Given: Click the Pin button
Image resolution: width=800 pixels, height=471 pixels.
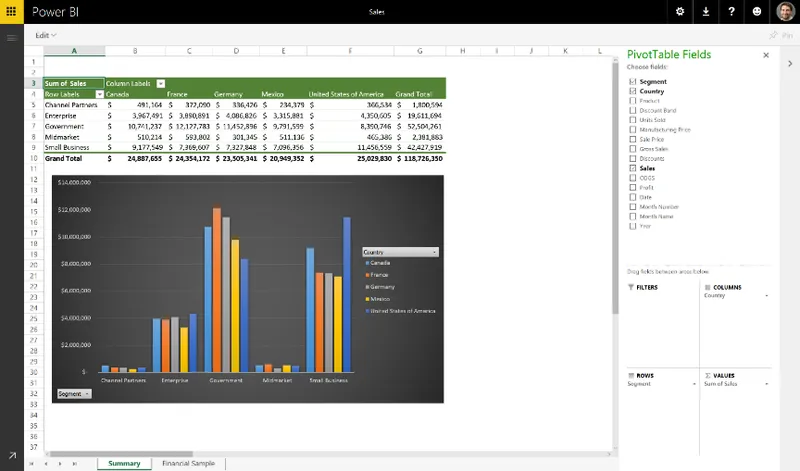Looking at the screenshot, I should pyautogui.click(x=781, y=35).
